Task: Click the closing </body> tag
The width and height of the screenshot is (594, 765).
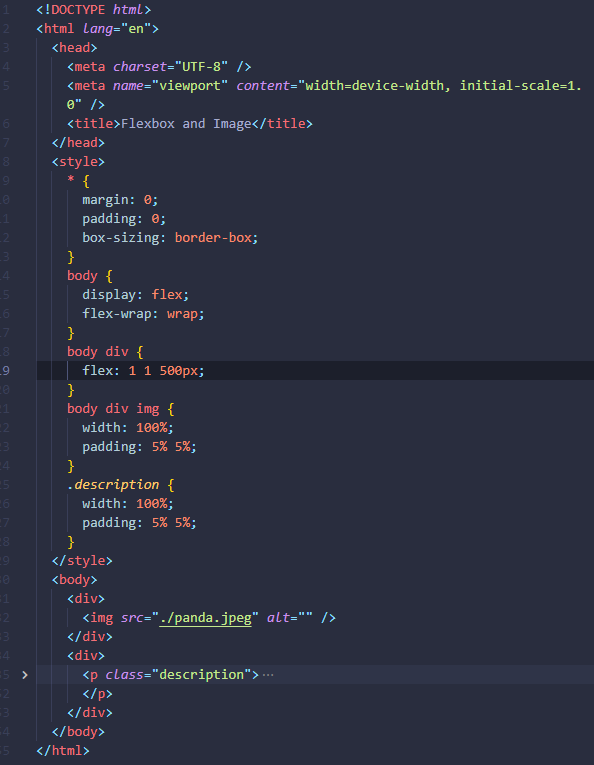Action: pos(79,732)
